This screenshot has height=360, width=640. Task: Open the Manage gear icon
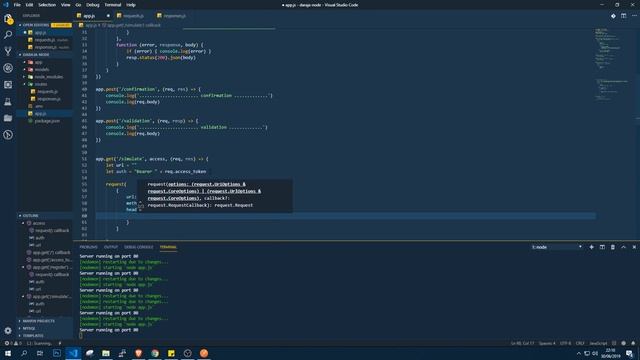tap(8, 330)
